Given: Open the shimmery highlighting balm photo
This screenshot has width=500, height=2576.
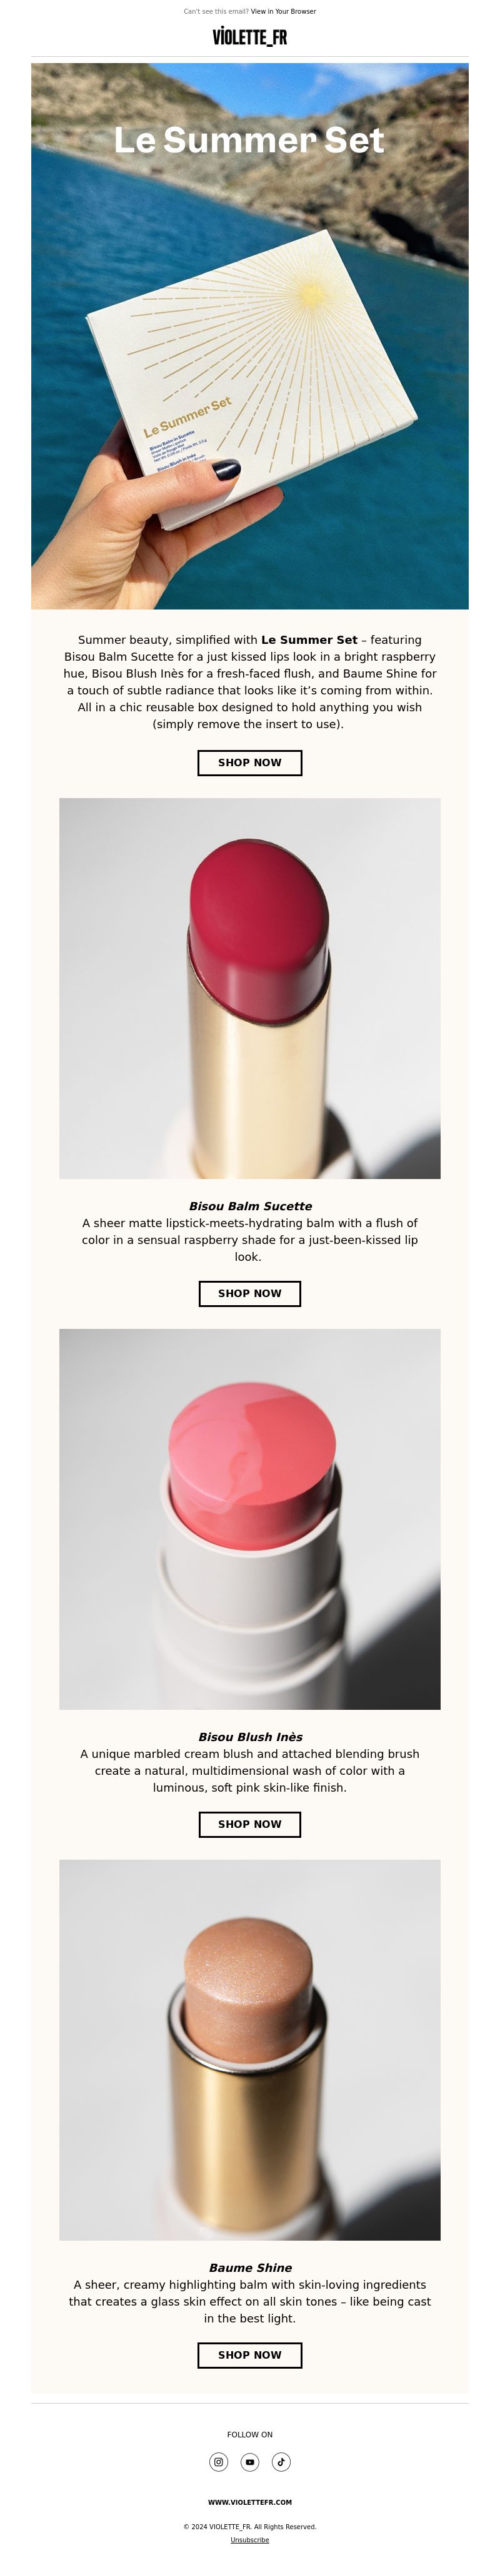Looking at the screenshot, I should coord(250,2050).
